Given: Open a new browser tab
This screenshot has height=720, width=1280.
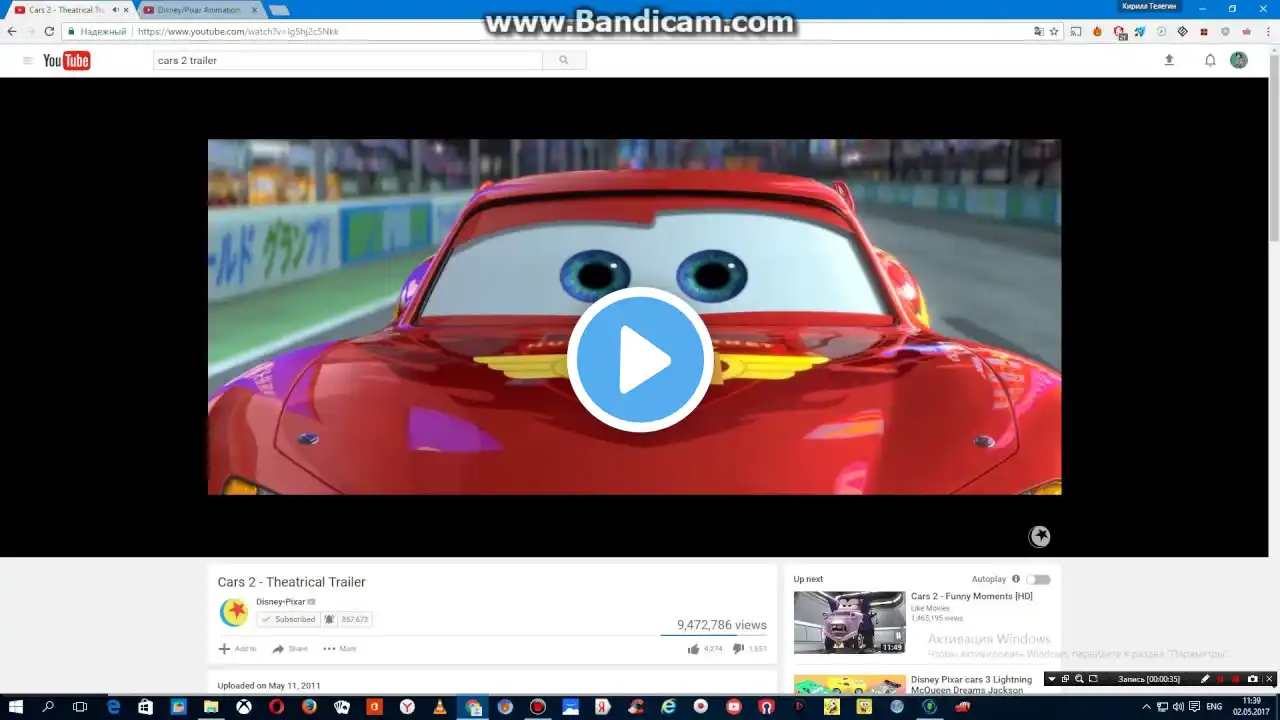Looking at the screenshot, I should pos(279,10).
